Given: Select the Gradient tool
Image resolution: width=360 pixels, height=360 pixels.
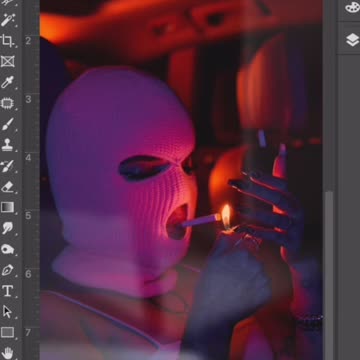Looking at the screenshot, I should [7, 207].
